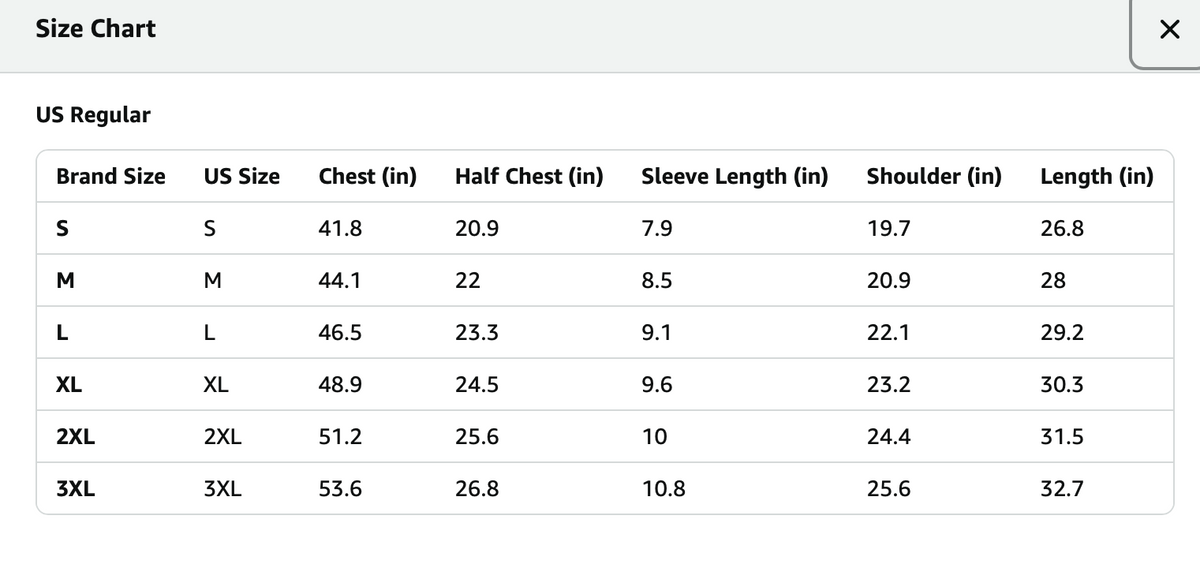Viewport: 1200px width, 579px height.
Task: Click the US Regular heading
Action: pyautogui.click(x=93, y=115)
